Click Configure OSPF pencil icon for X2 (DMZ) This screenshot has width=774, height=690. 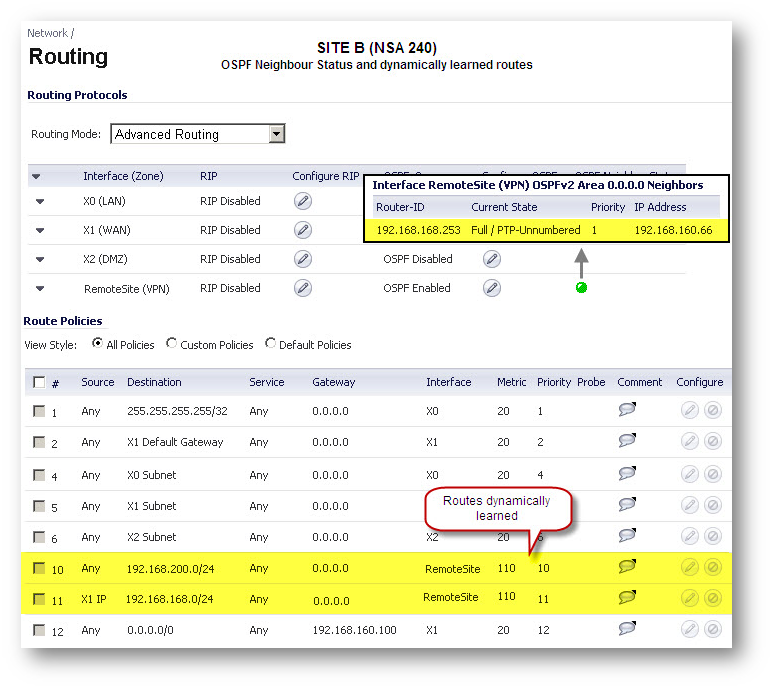click(x=491, y=259)
